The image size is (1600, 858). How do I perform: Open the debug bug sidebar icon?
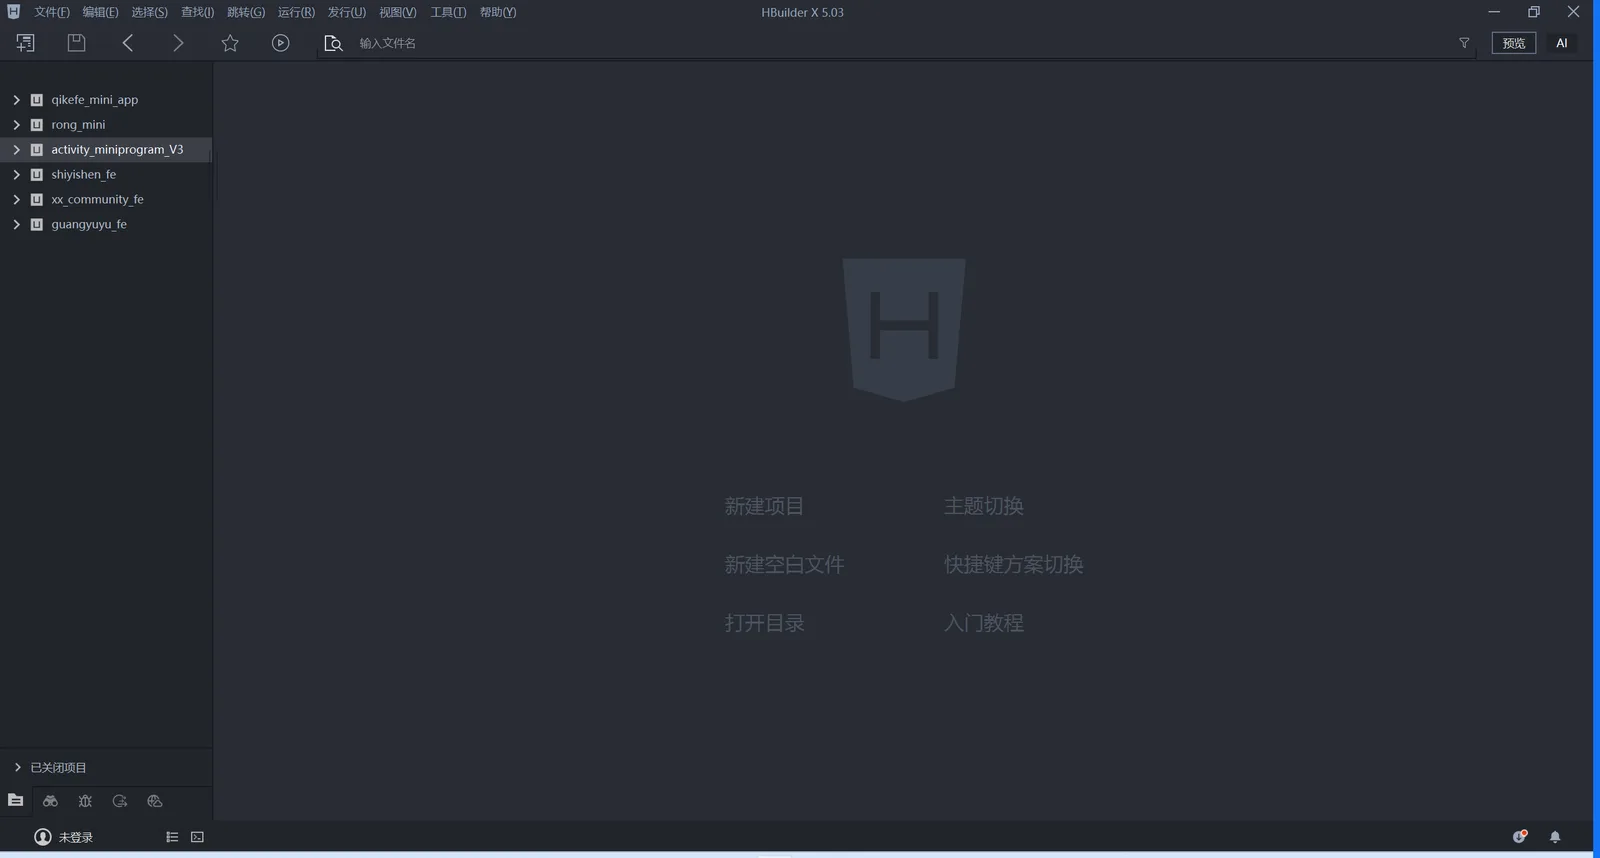(85, 801)
